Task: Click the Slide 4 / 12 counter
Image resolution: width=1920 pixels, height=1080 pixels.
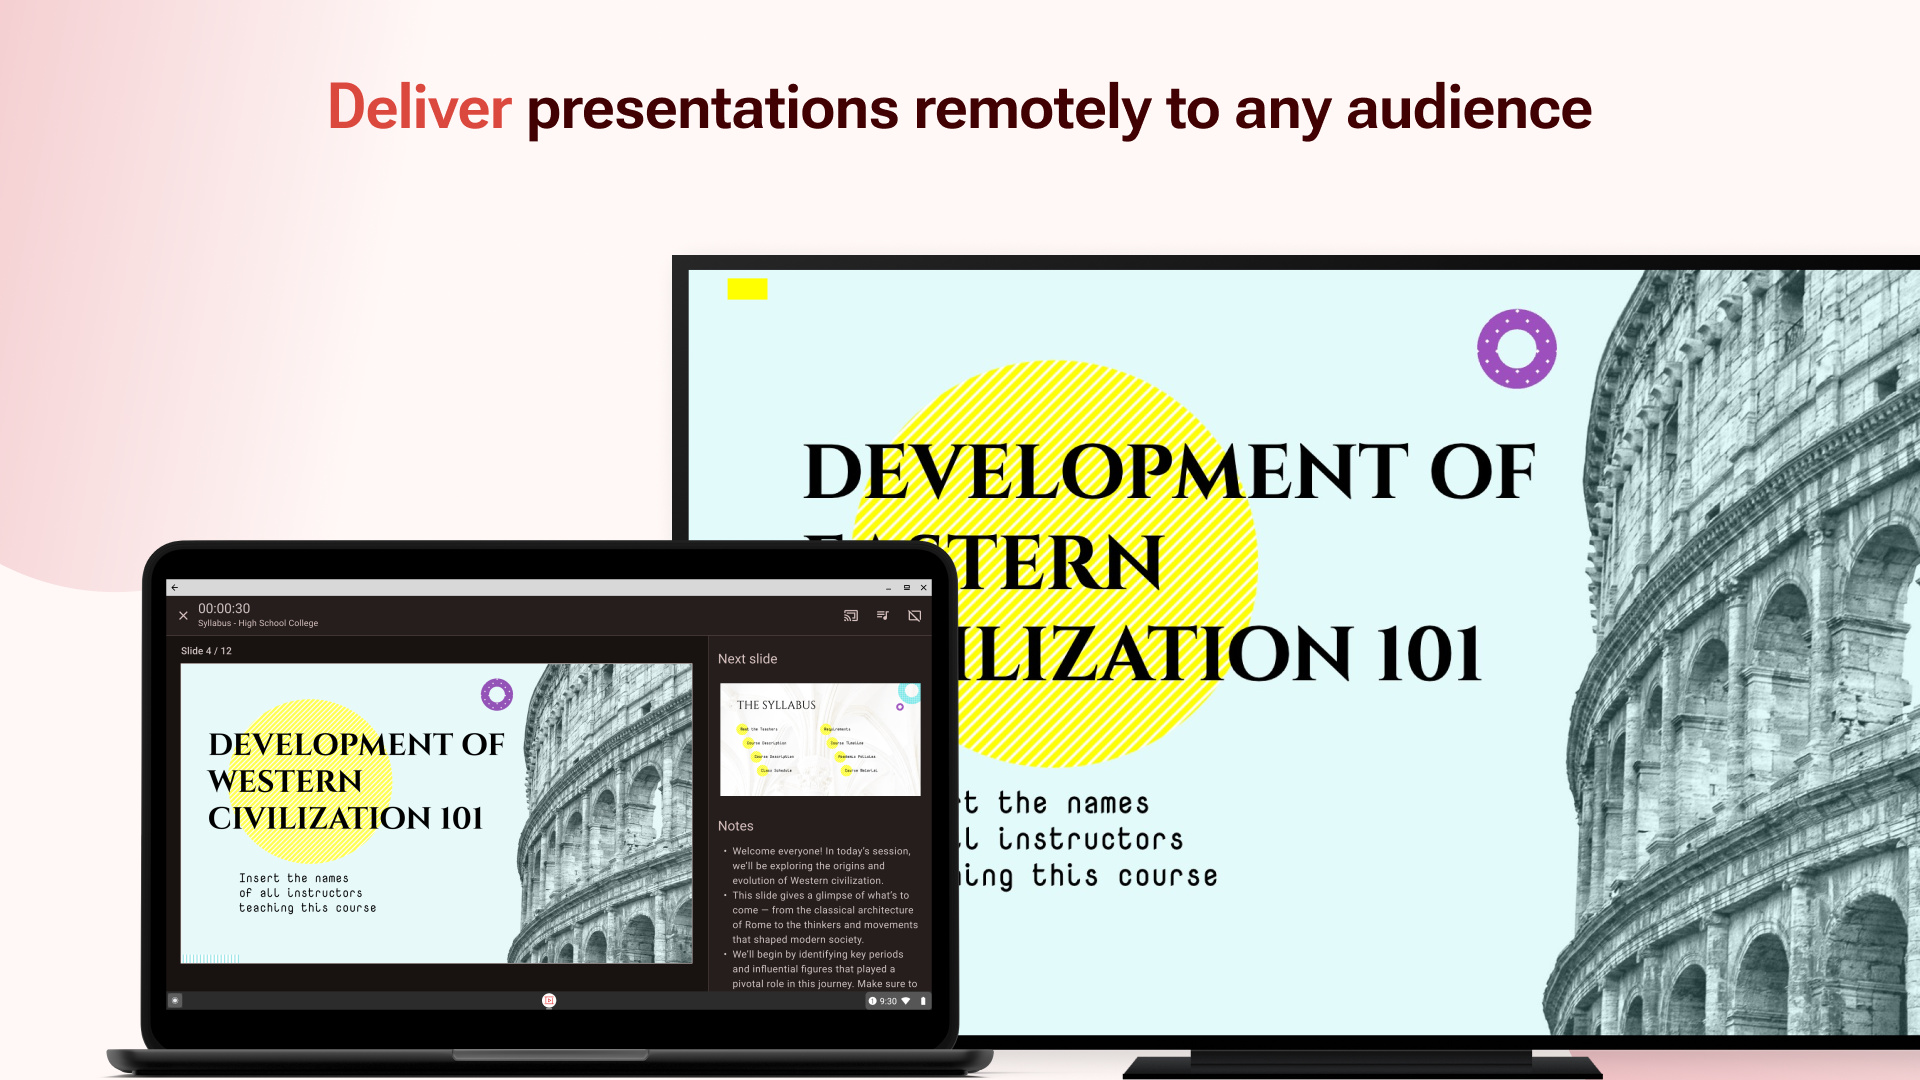Action: [x=206, y=651]
